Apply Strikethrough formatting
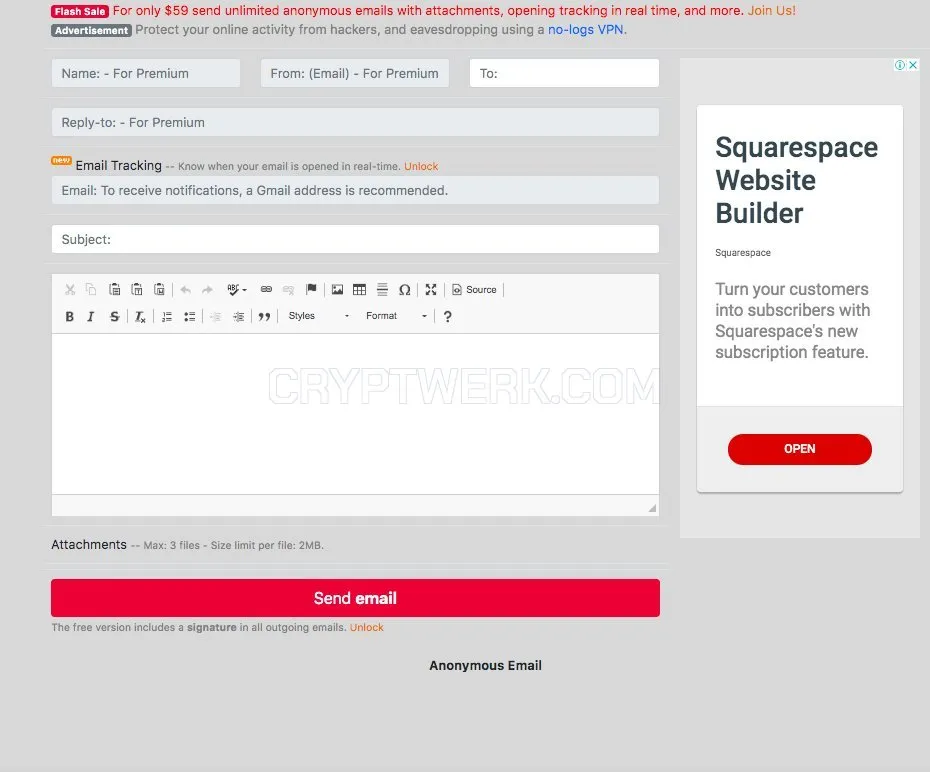Screen dimensions: 930x772 click(x=114, y=317)
